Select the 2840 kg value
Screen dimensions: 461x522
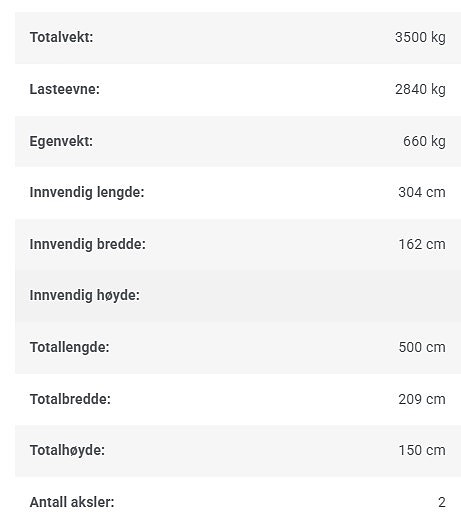click(x=420, y=89)
